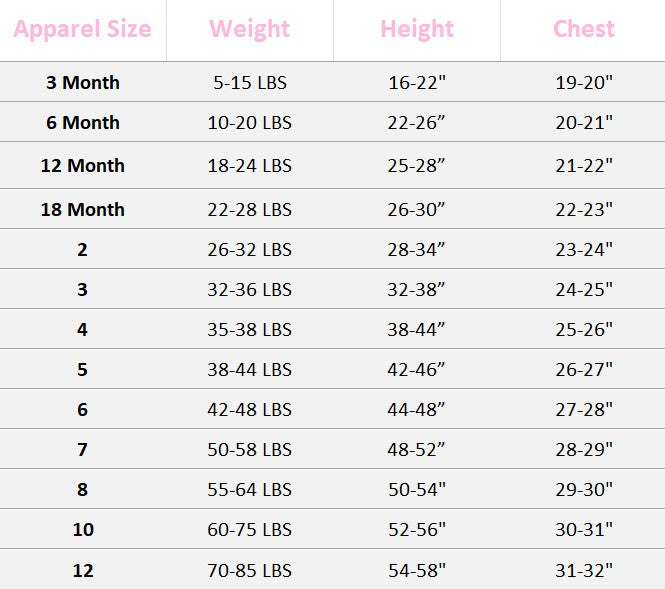Click the Weight column header
The width and height of the screenshot is (665, 589).
pos(250,29)
